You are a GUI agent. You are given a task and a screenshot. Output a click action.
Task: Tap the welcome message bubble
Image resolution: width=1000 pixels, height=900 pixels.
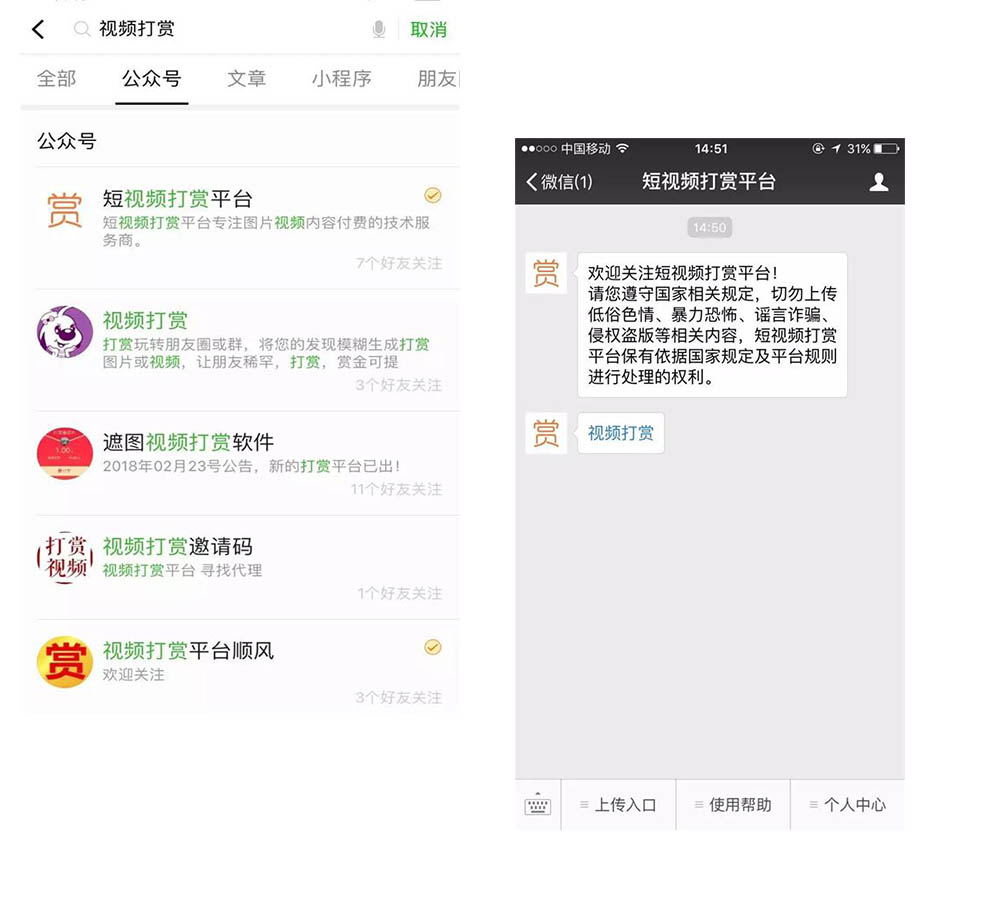[712, 325]
